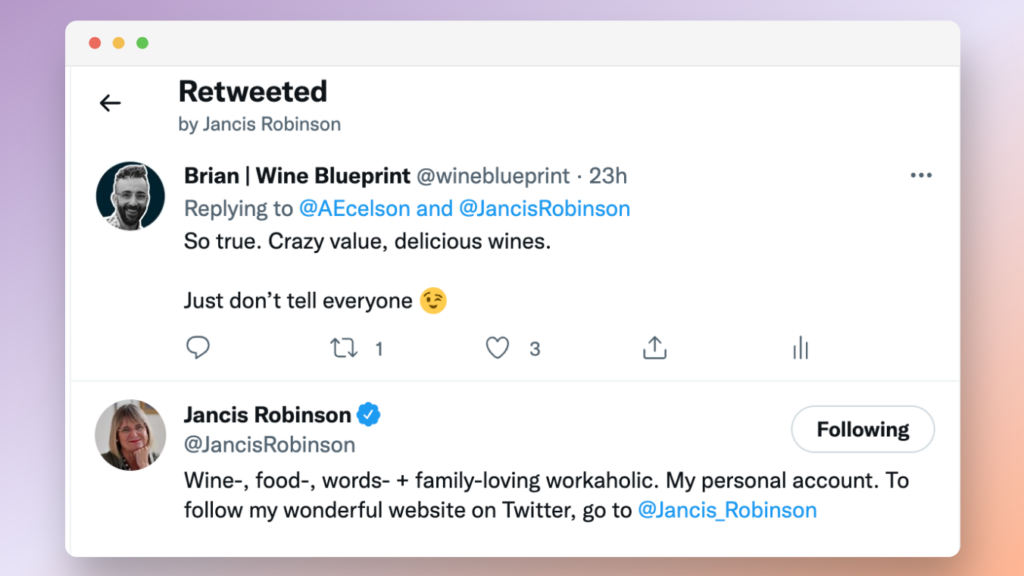Like the tweet with the heart icon
1024x576 pixels.
[497, 348]
